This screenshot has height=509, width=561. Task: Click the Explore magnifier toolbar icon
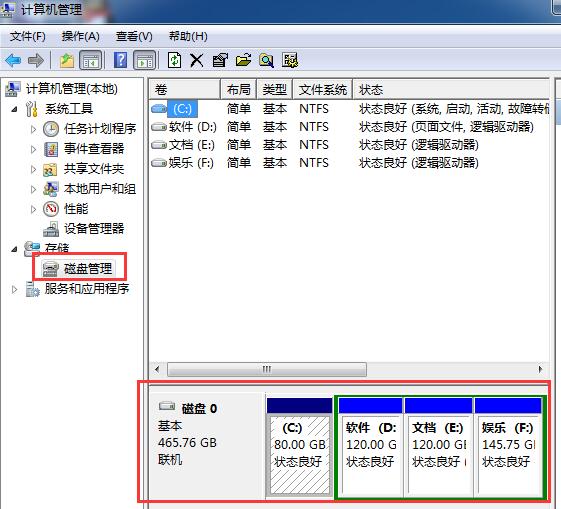pos(267,60)
